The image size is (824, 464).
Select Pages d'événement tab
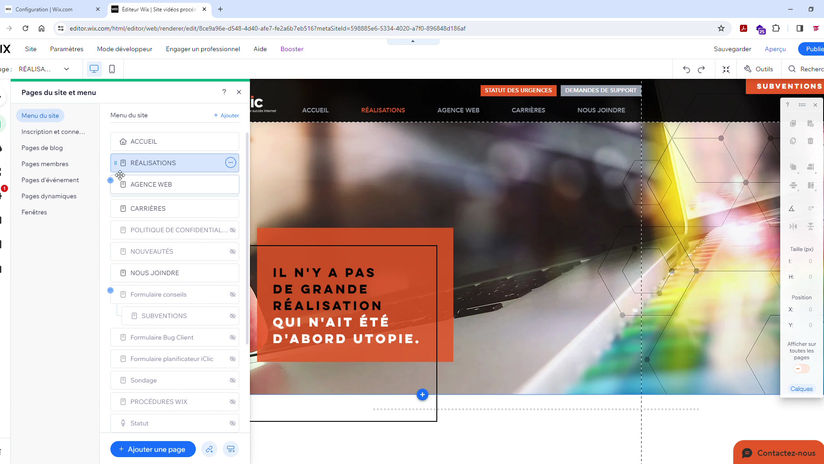tap(50, 180)
